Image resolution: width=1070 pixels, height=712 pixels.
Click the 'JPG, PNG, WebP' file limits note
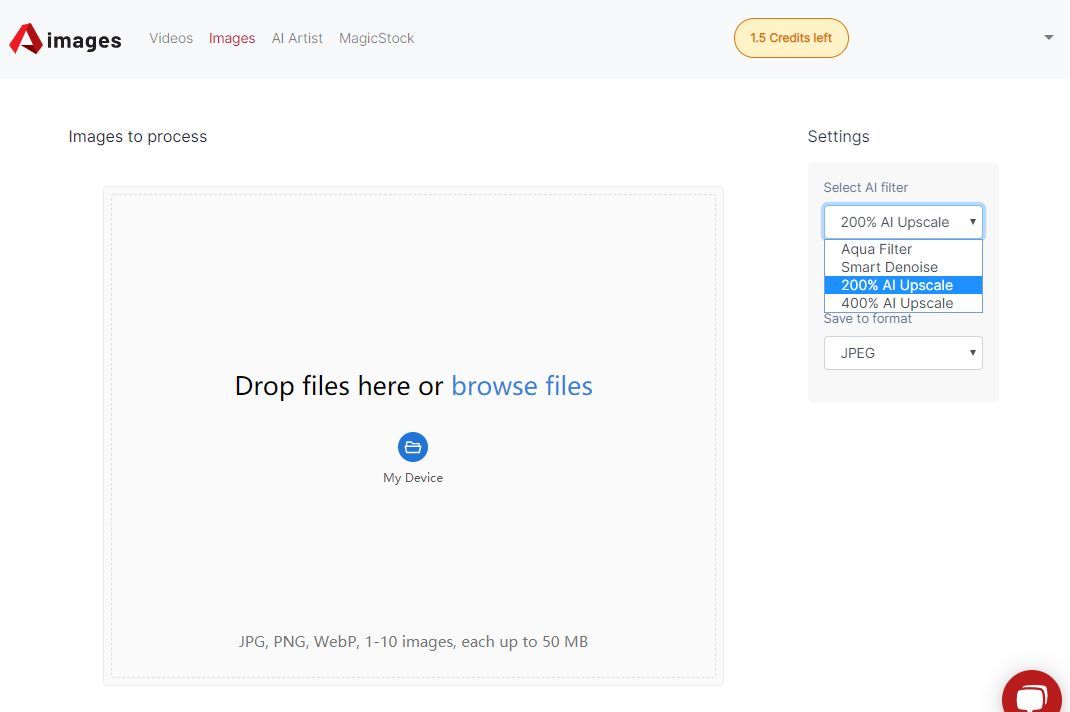click(x=413, y=641)
